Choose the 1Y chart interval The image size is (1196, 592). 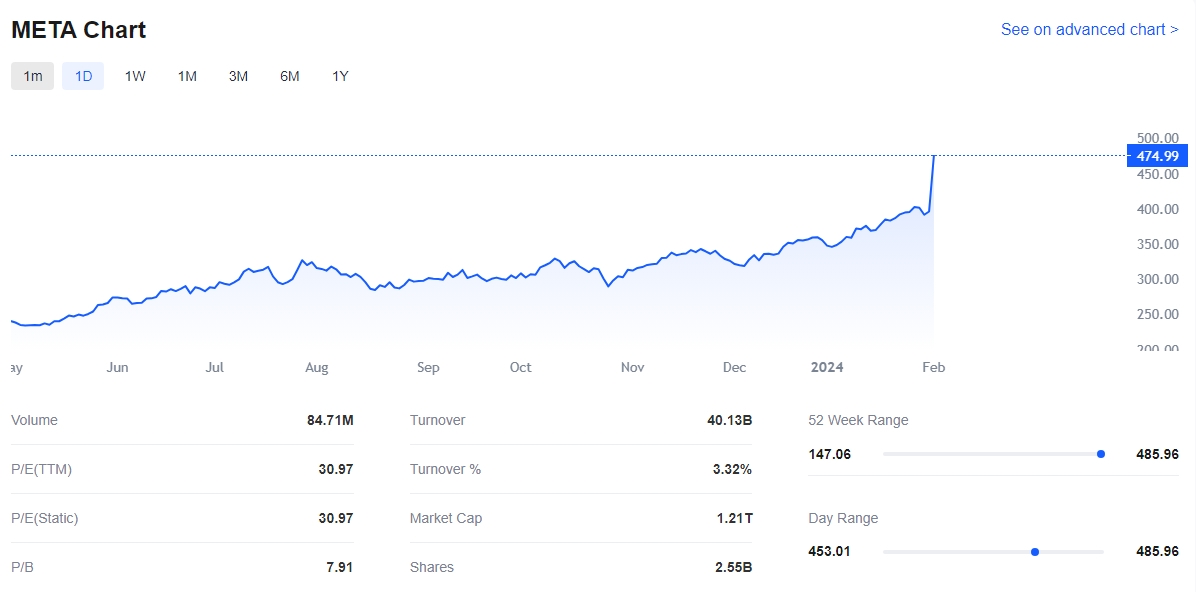(x=340, y=76)
